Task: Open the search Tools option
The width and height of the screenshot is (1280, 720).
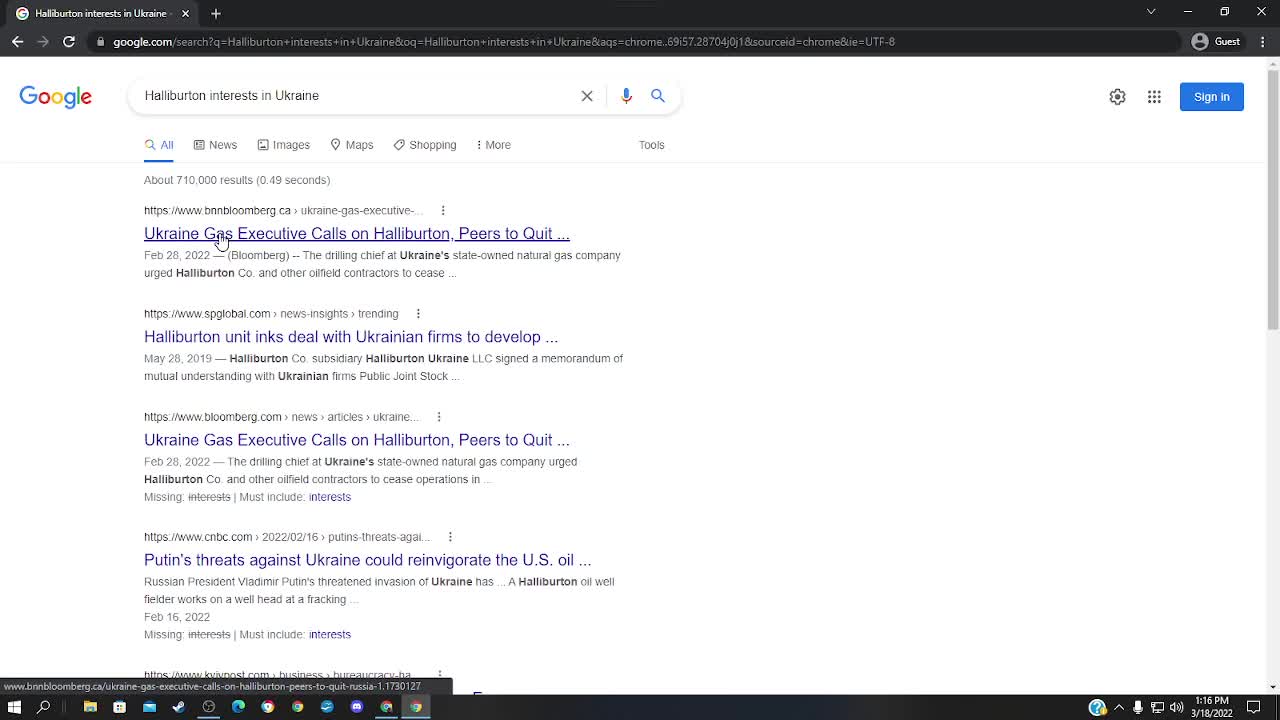Action: coord(652,145)
